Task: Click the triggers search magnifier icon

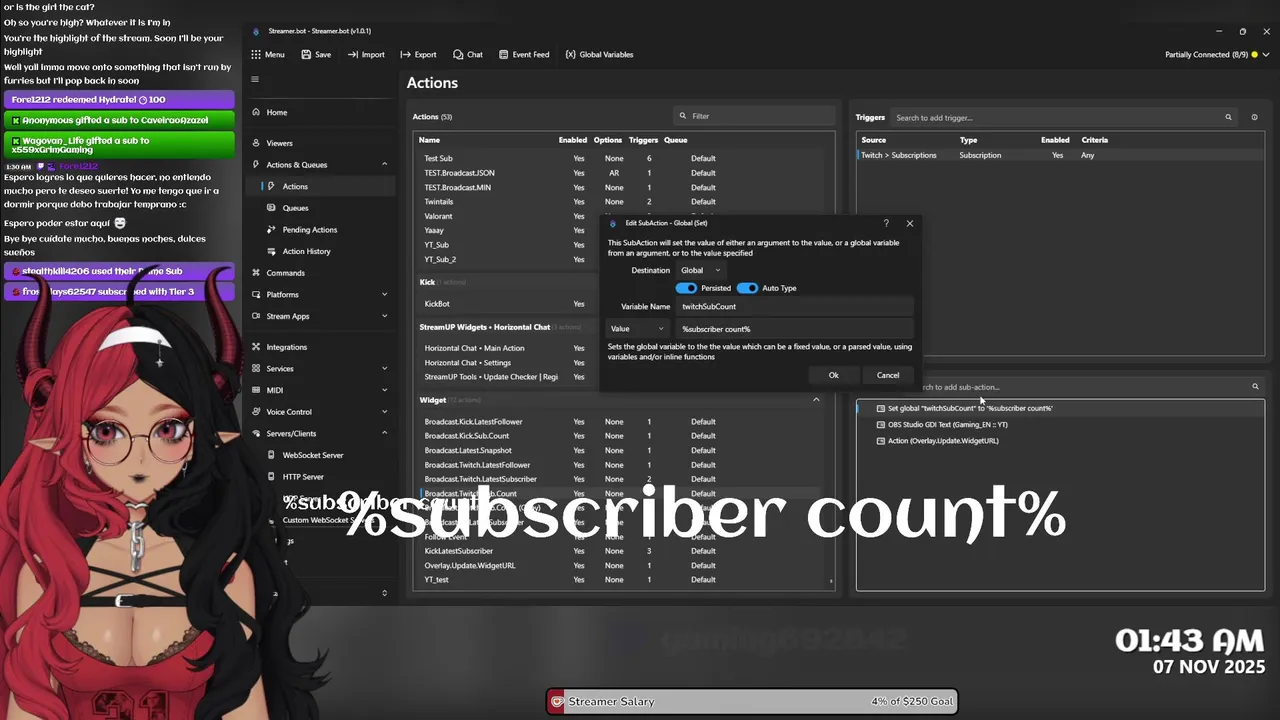Action: click(x=1228, y=117)
